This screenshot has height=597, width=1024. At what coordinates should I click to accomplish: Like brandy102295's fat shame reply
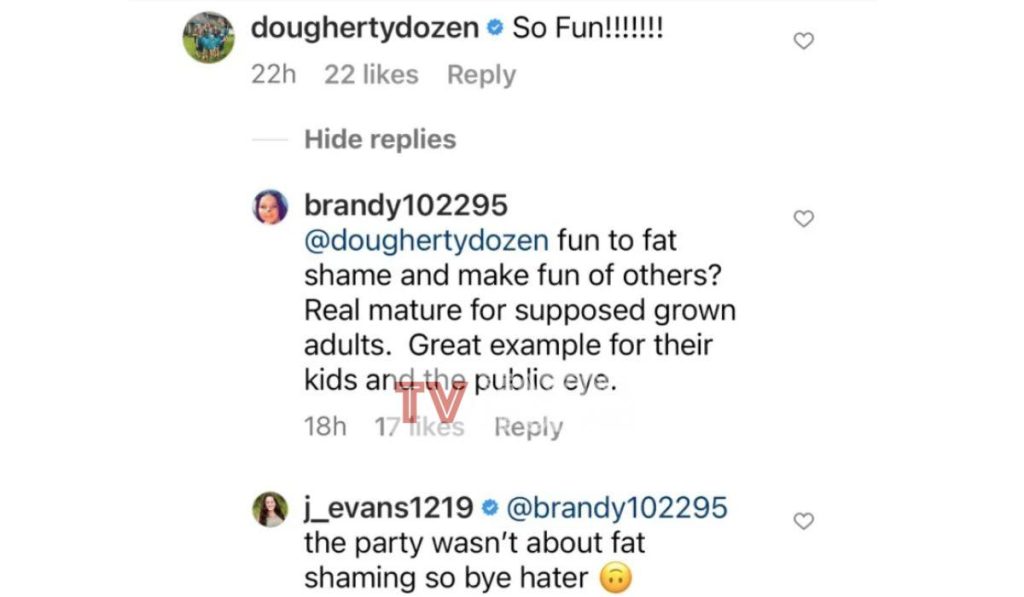[803, 219]
